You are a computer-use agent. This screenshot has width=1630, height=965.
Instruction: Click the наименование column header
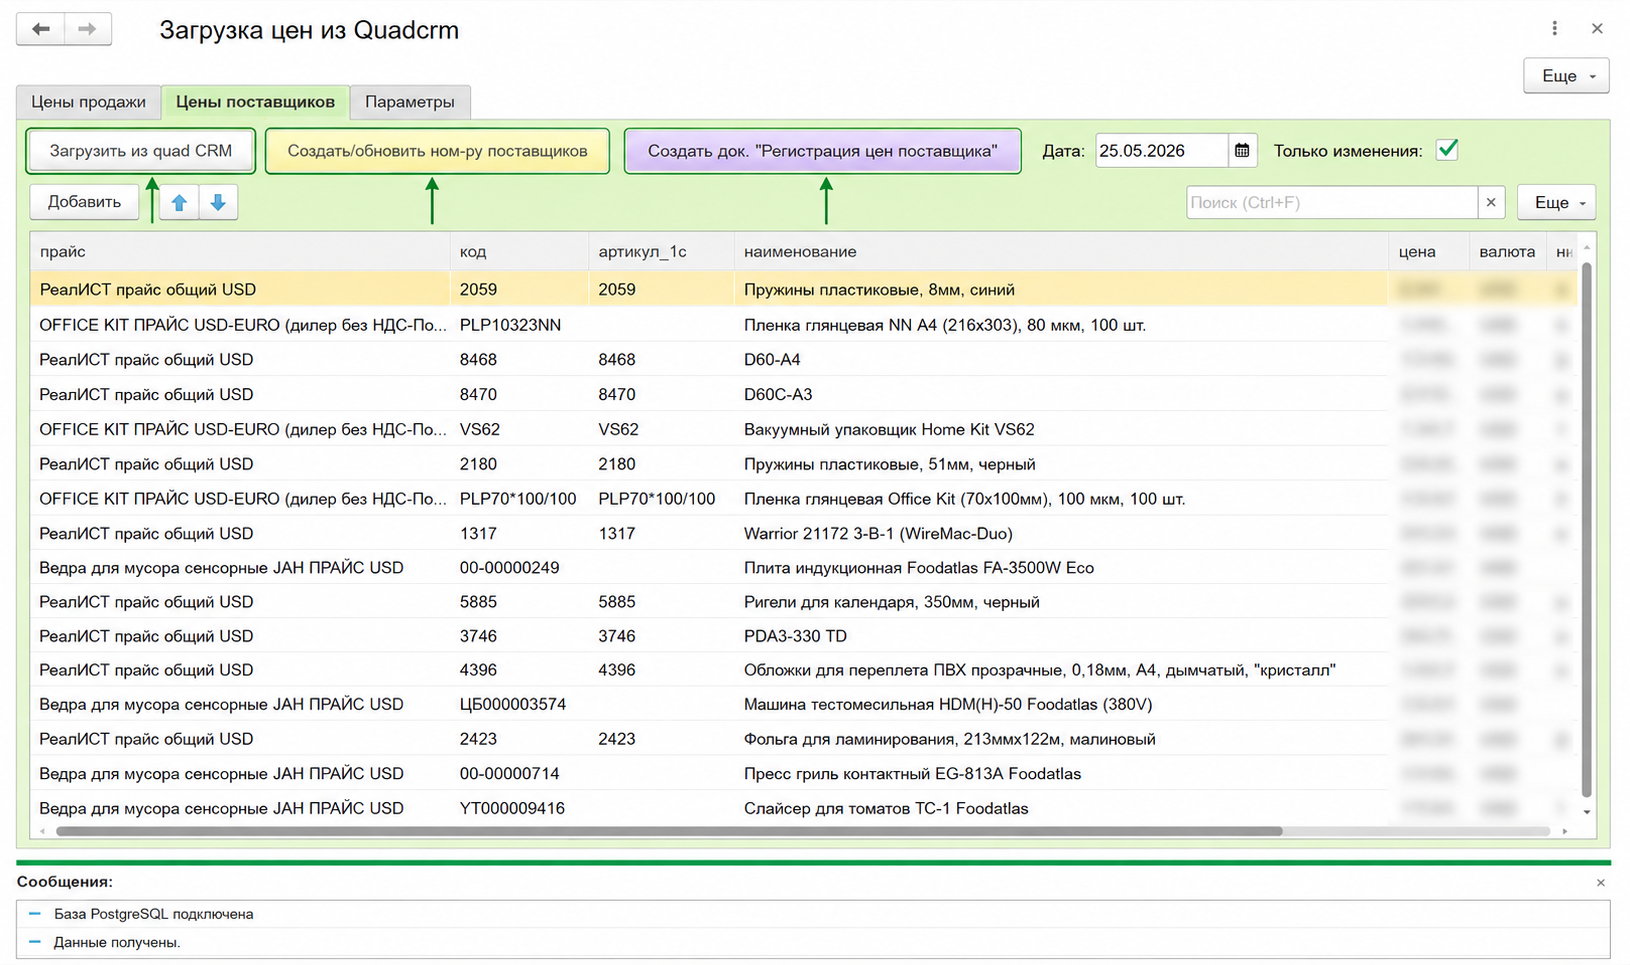(1061, 252)
